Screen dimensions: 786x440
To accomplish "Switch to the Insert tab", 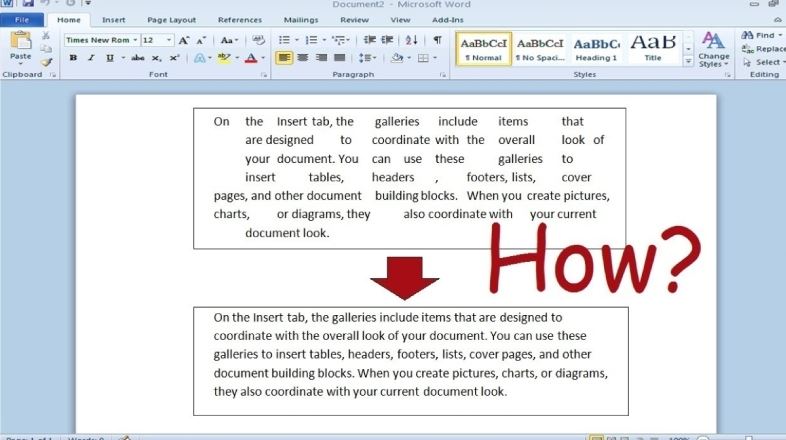I will [114, 20].
